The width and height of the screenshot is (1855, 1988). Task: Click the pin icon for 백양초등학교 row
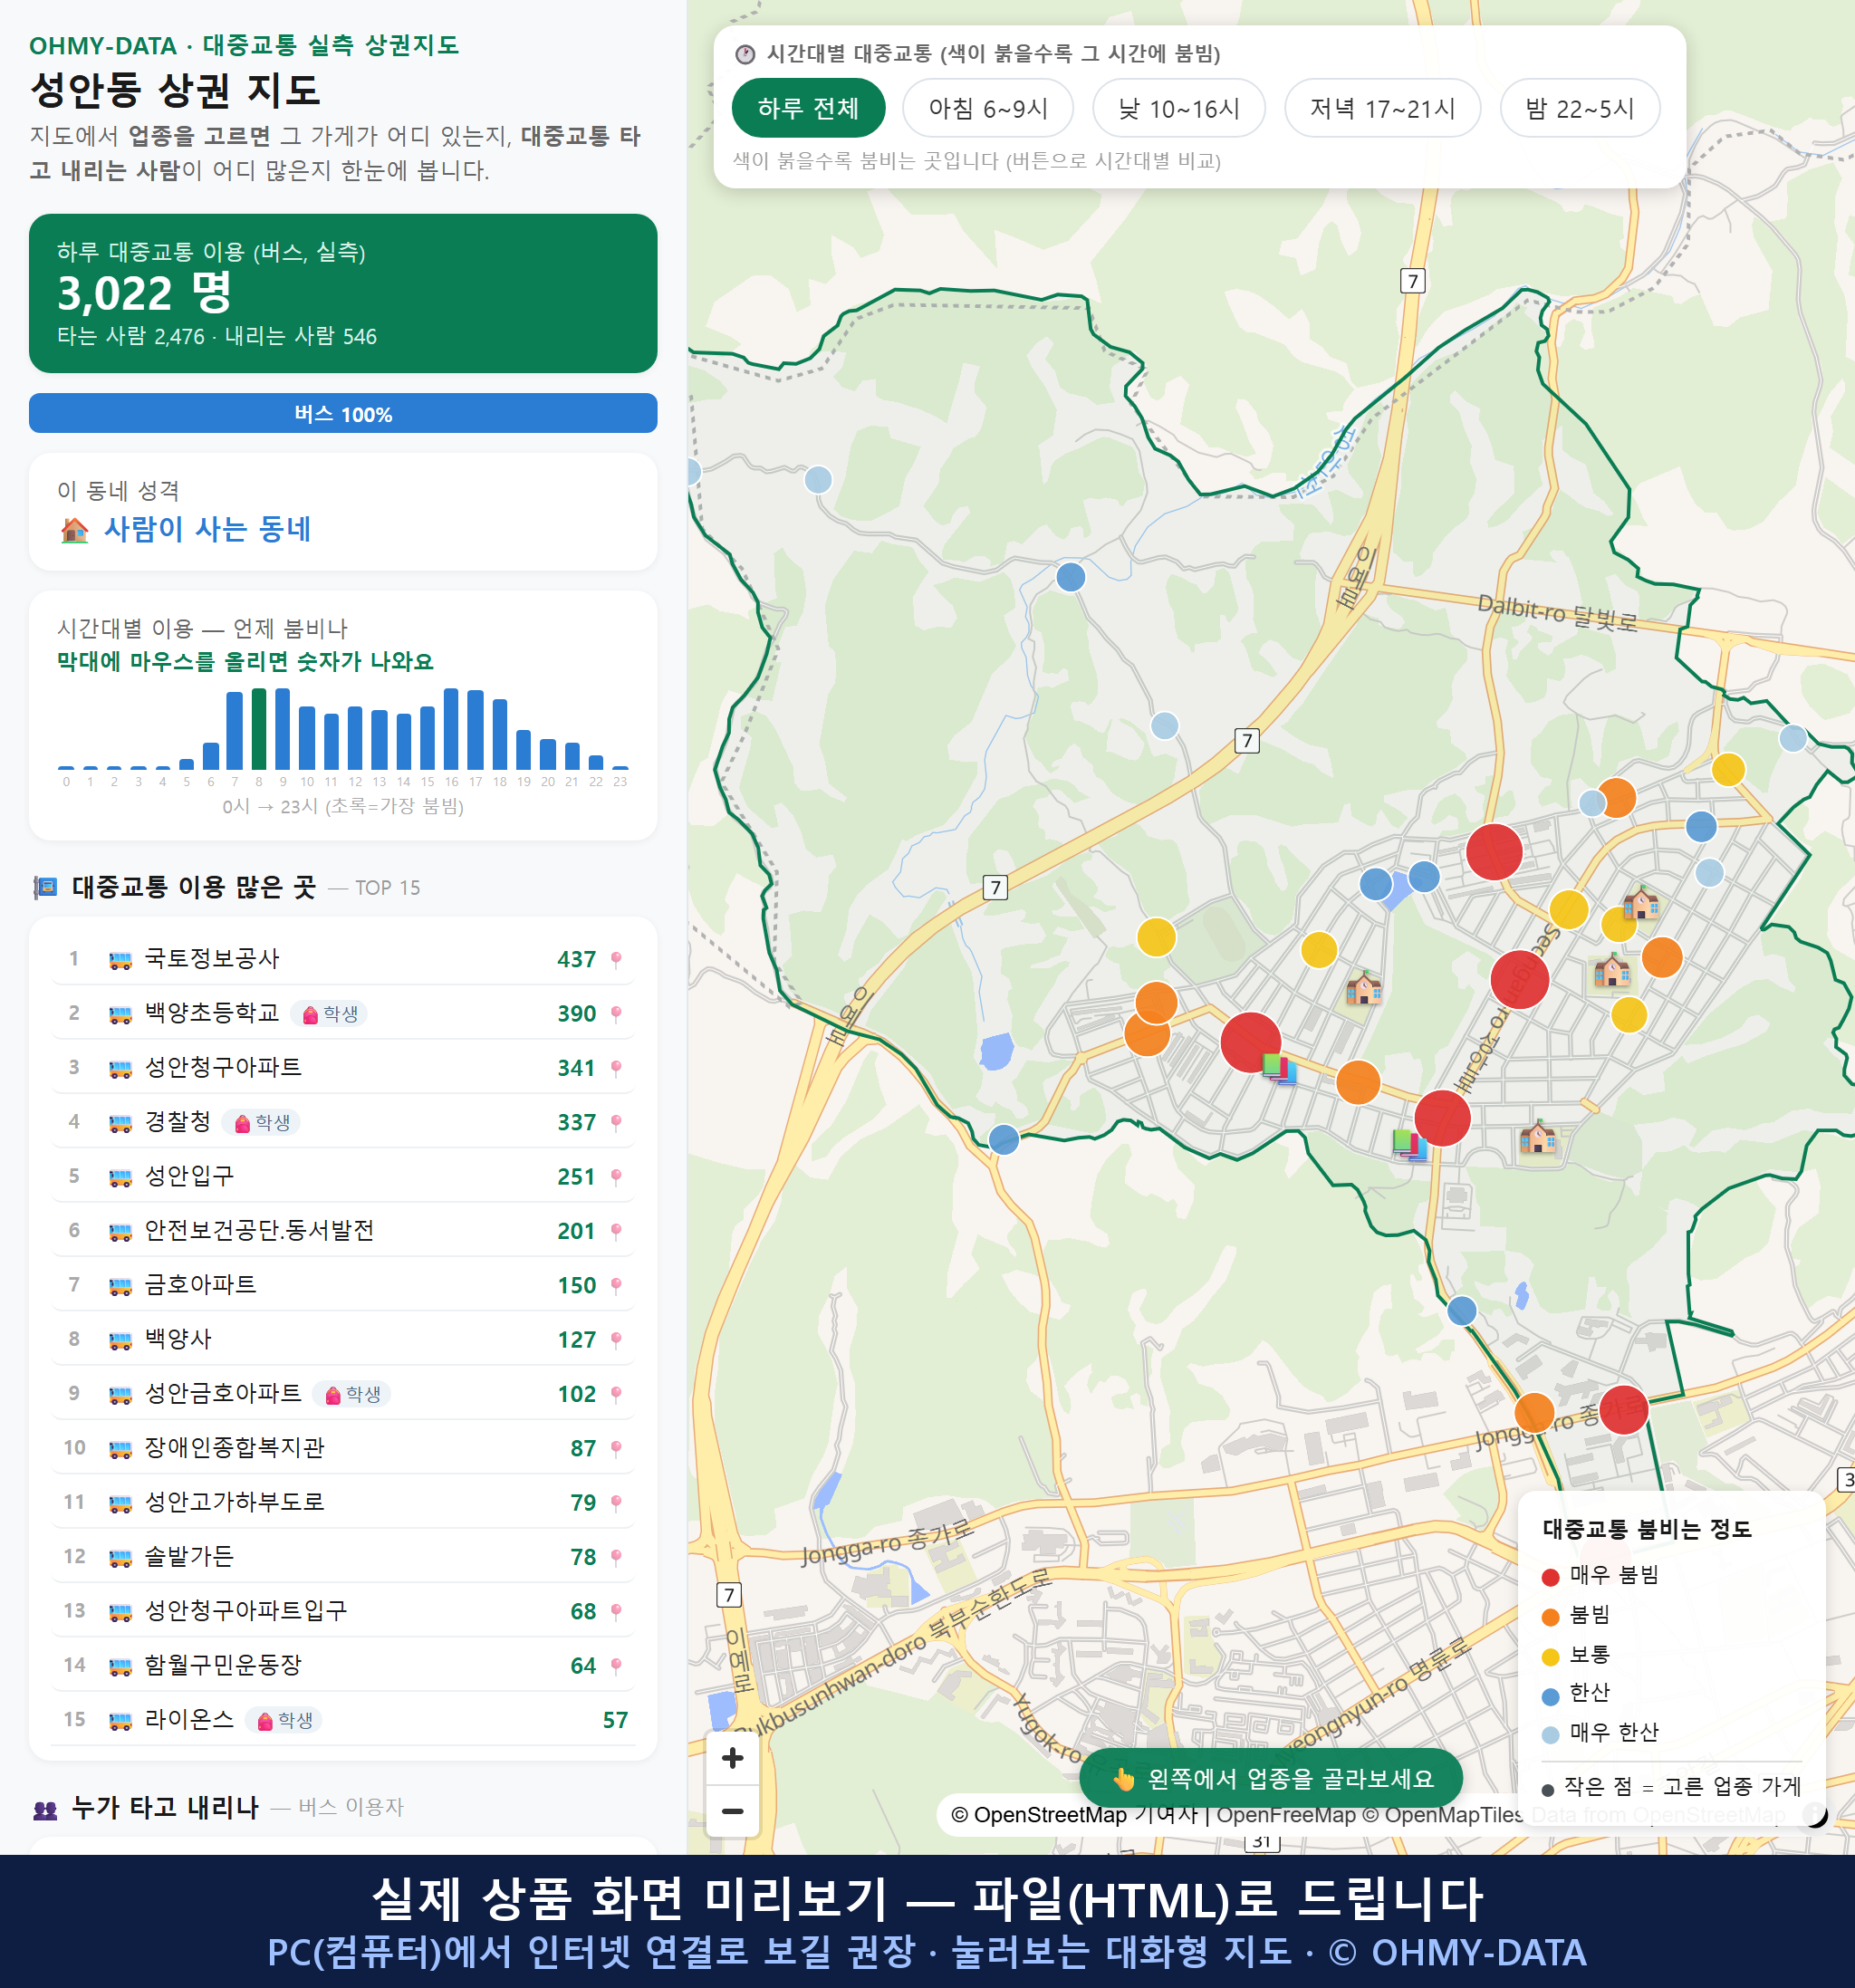click(616, 1014)
